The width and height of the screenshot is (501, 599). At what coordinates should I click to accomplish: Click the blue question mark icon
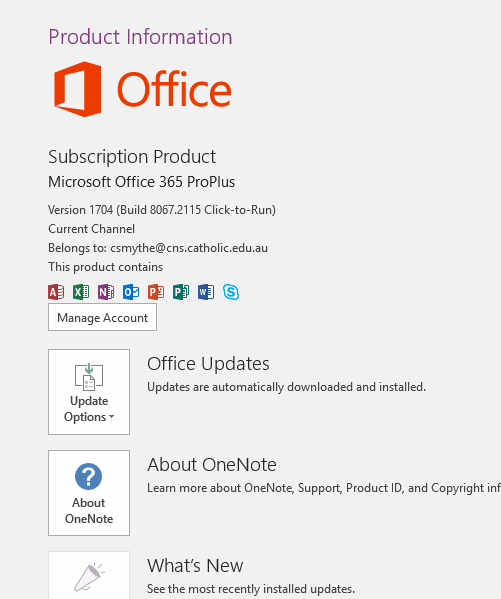89,476
